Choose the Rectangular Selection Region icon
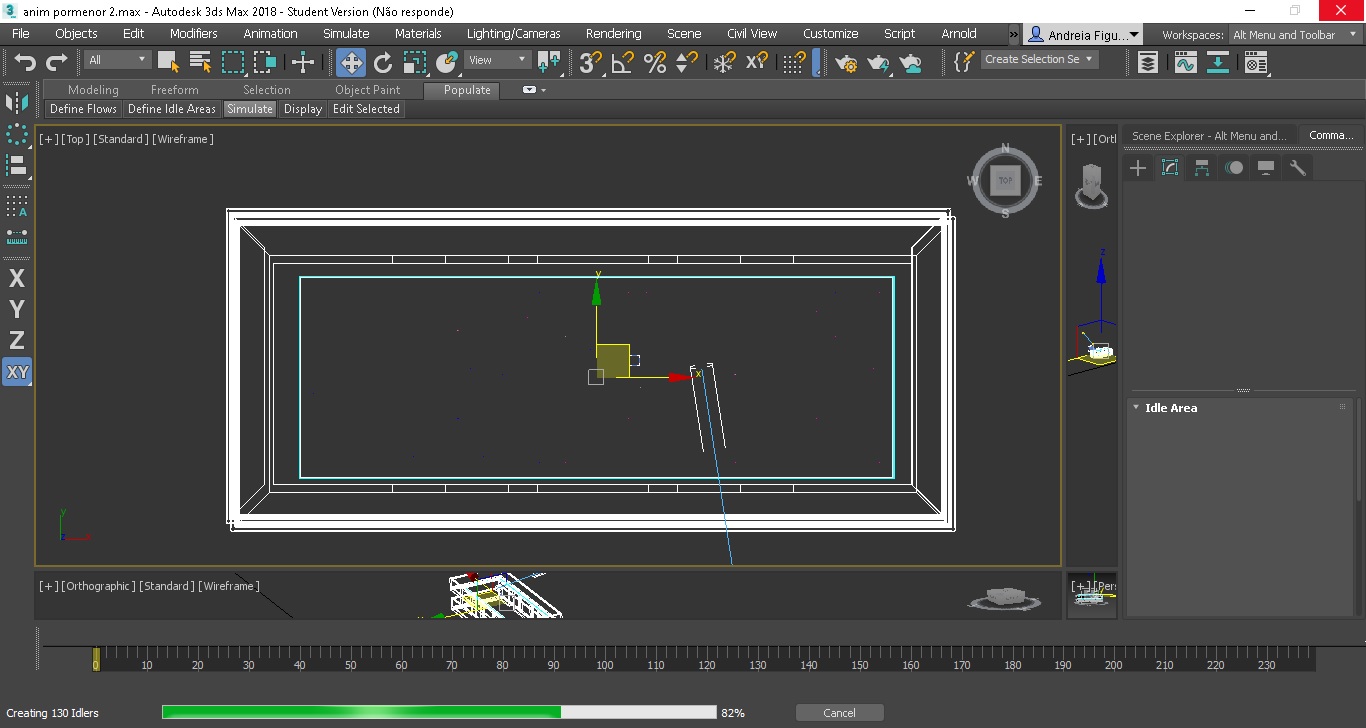 233,62
